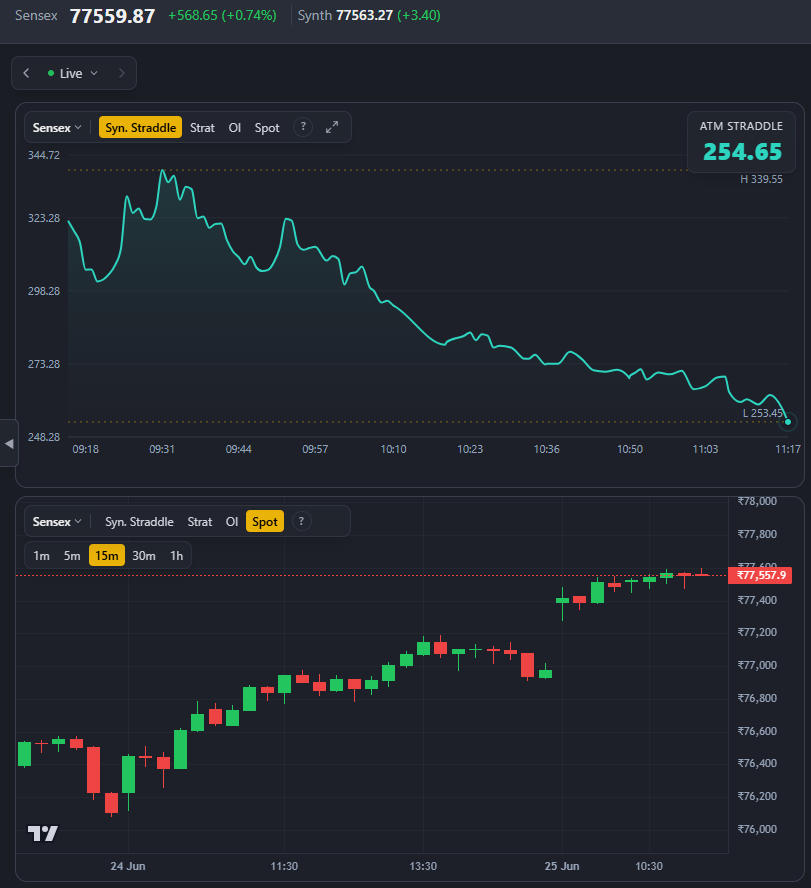Click the latest point dot on straddle line
The height and width of the screenshot is (888, 811).
[x=788, y=422]
